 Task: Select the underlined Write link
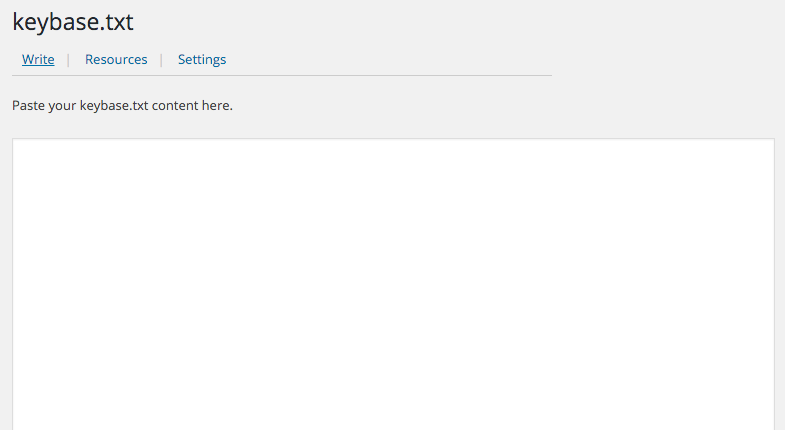38,60
